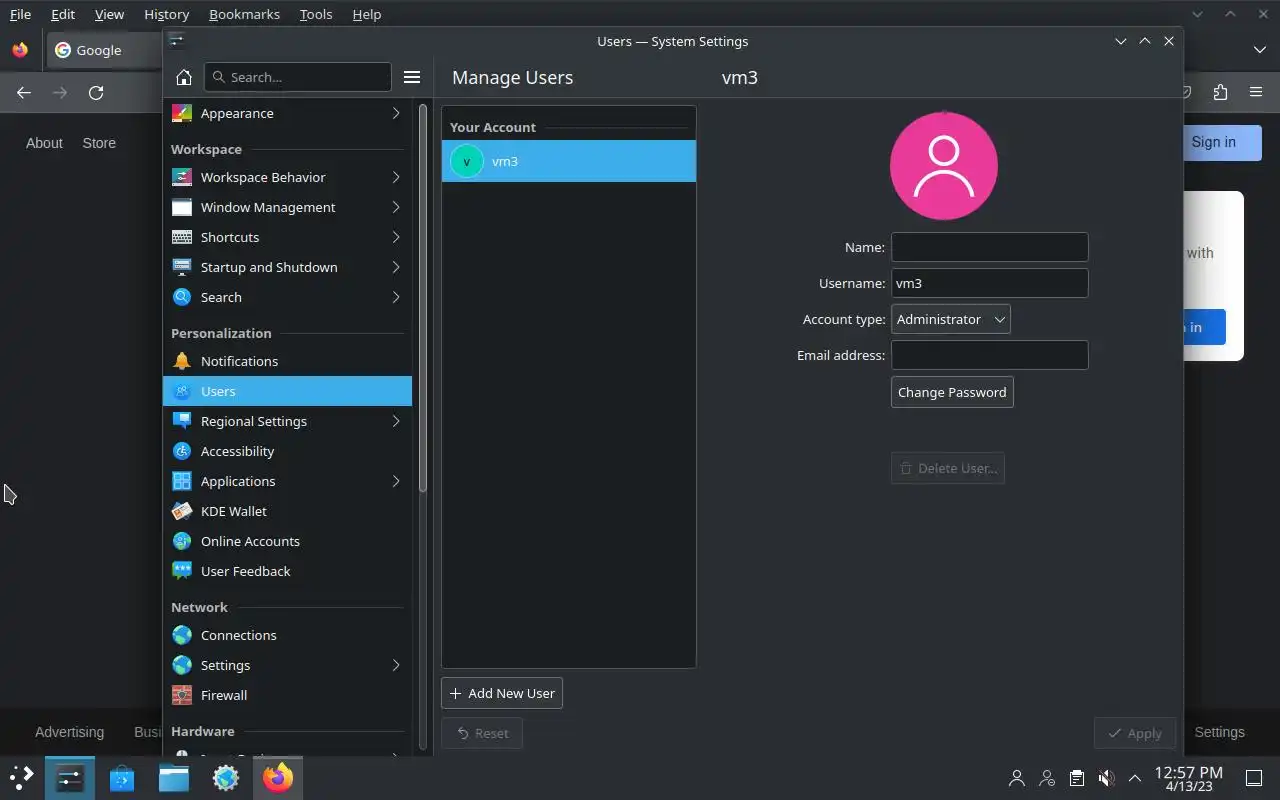Focus the settings Search box
The height and width of the screenshot is (800, 1280).
[298, 77]
